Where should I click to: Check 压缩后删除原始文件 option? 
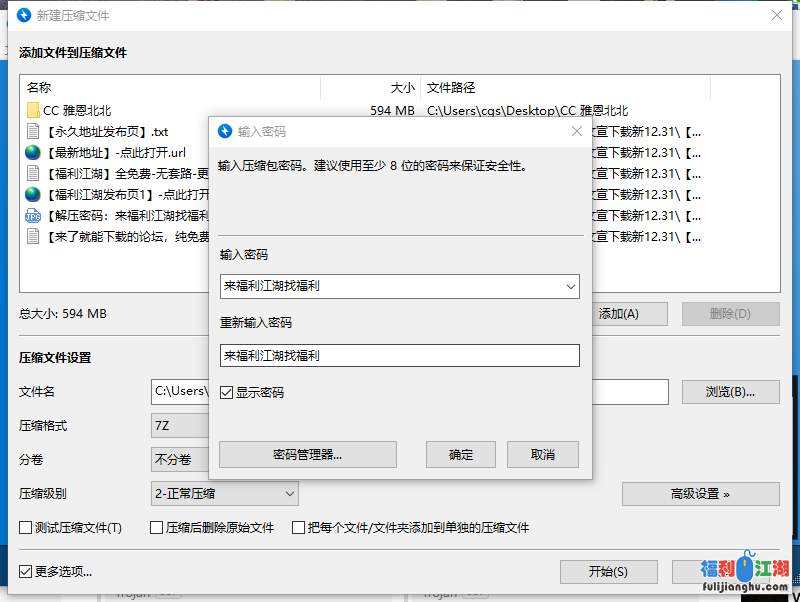[157, 528]
